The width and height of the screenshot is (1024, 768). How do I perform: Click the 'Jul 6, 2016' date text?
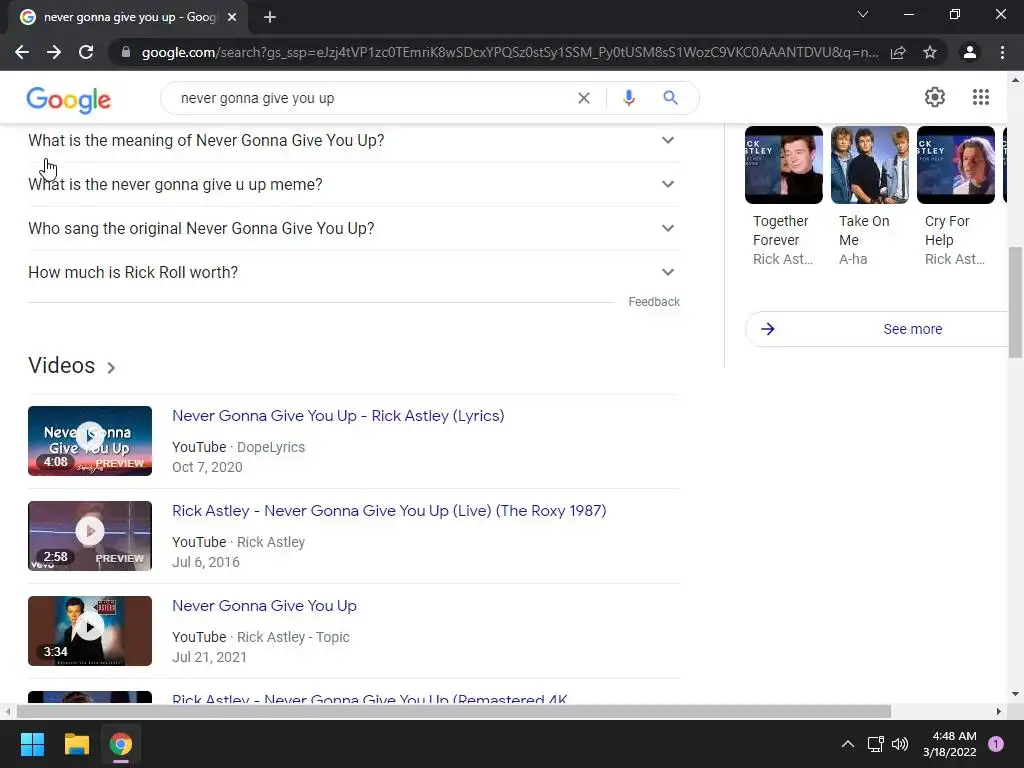[x=206, y=562]
